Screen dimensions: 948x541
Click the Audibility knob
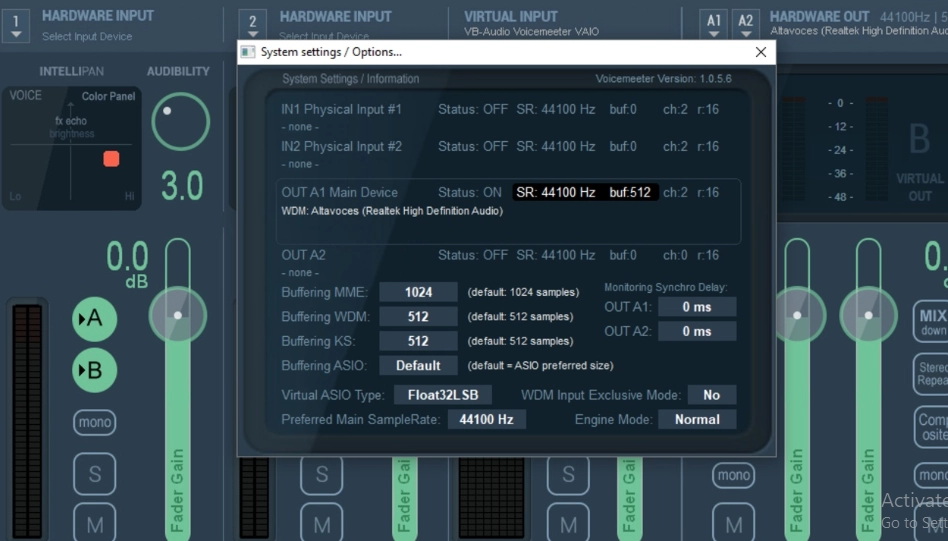tap(180, 122)
